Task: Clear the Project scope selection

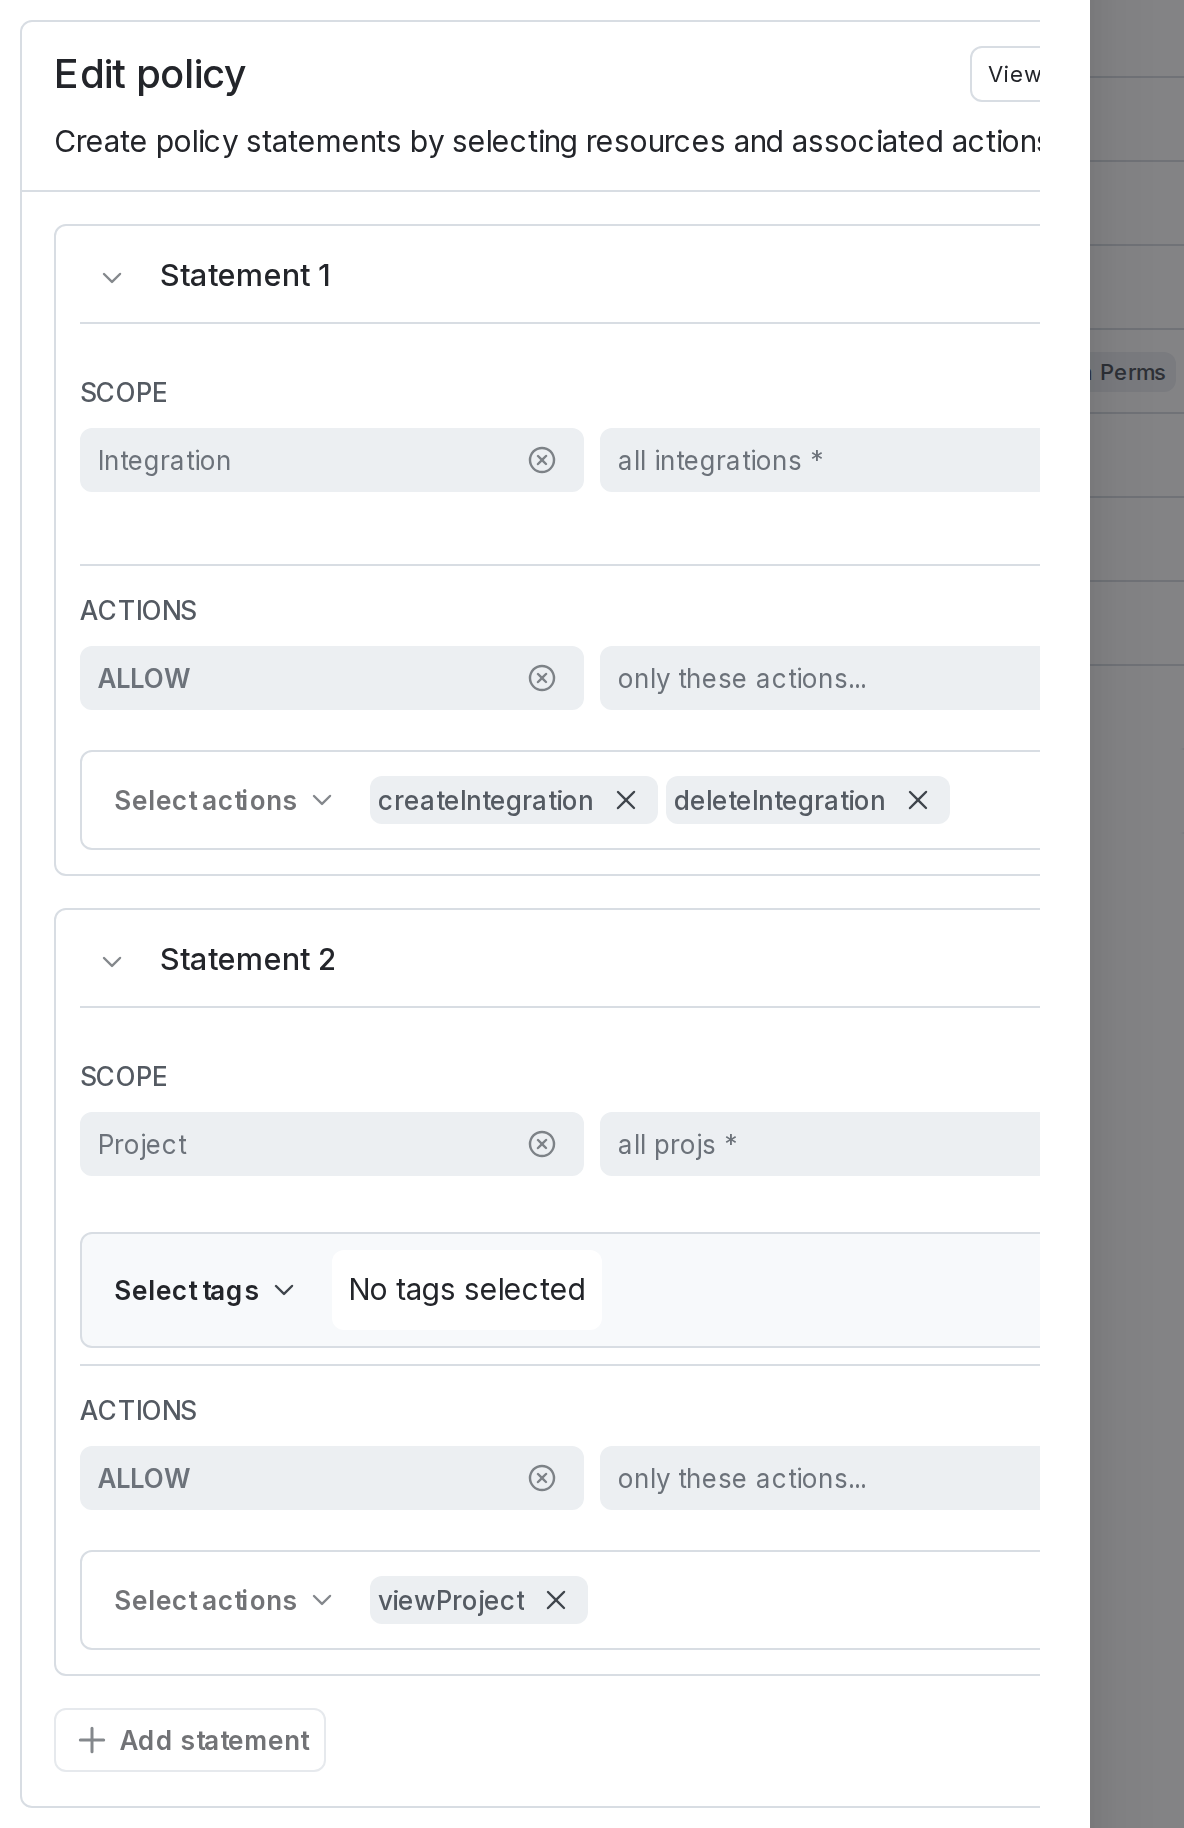Action: [x=541, y=1144]
